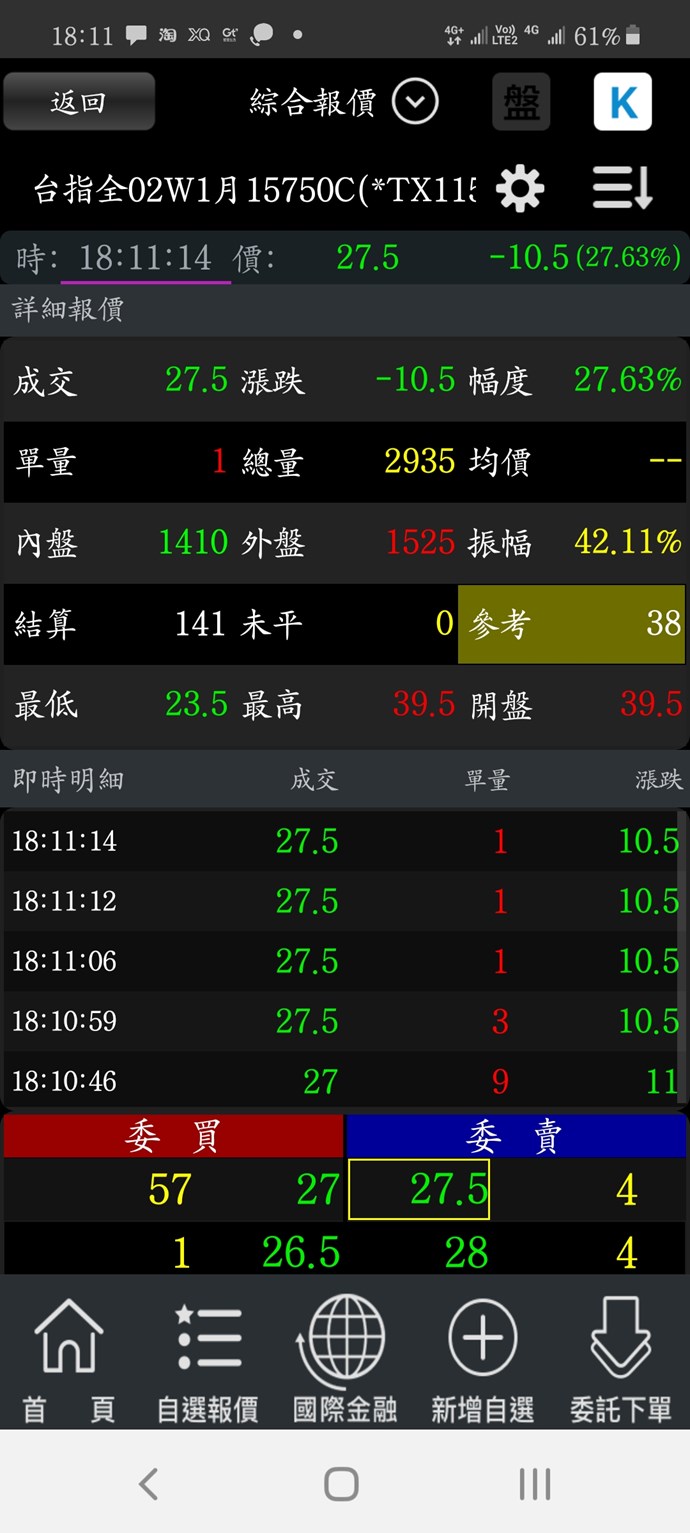This screenshot has width=690, height=1533.
Task: Tap the 外盤 1525 value
Action: (420, 542)
